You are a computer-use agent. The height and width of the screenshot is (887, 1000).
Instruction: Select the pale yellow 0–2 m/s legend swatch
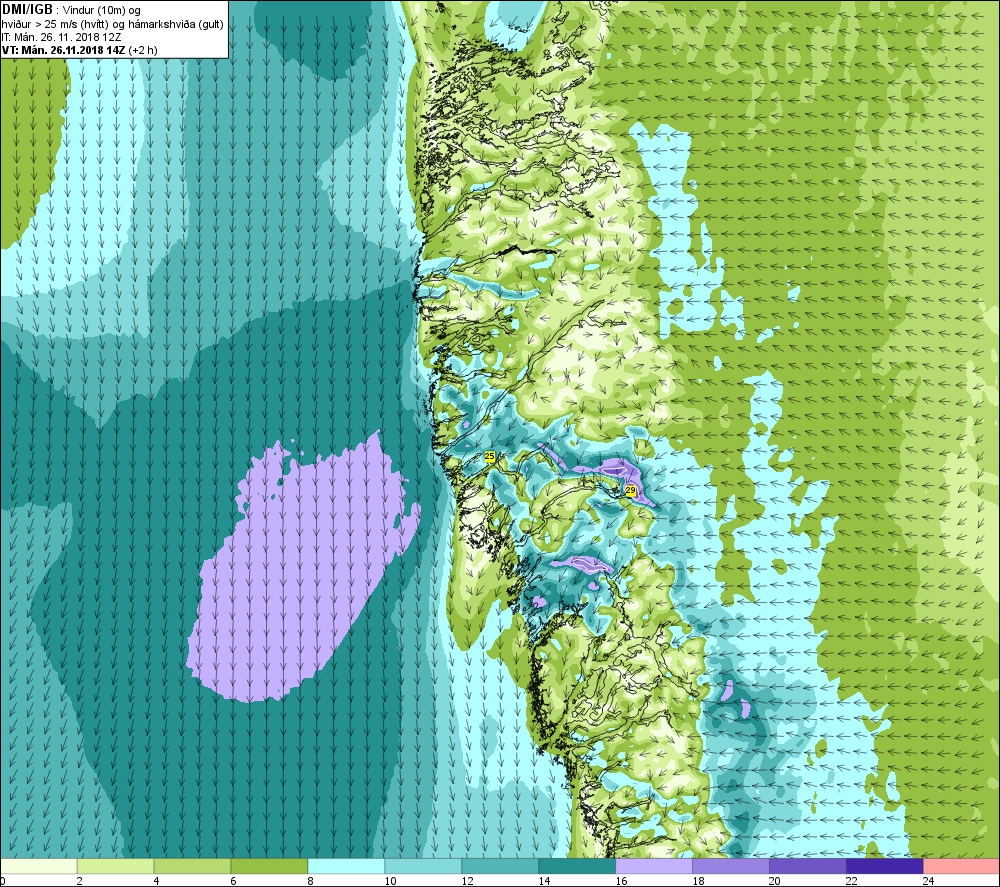(x=38, y=866)
